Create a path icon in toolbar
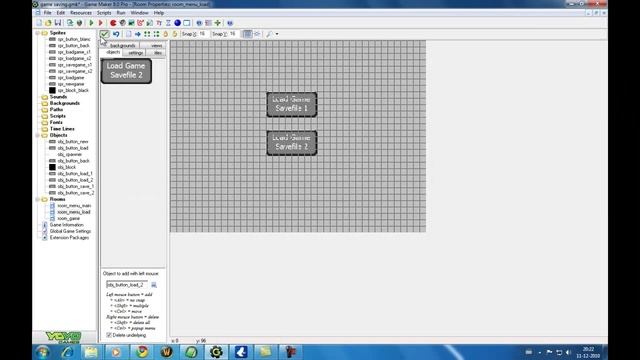 pos(140,23)
